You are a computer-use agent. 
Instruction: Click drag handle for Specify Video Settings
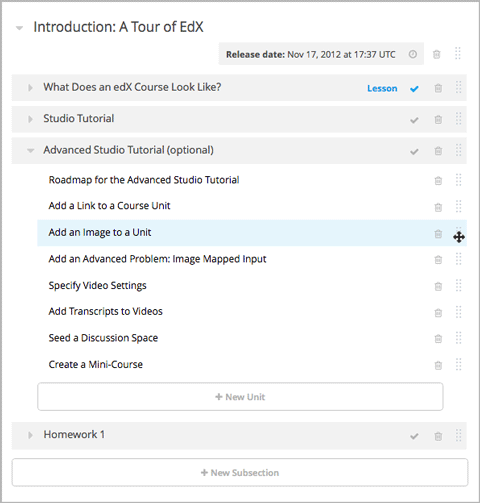(x=459, y=285)
